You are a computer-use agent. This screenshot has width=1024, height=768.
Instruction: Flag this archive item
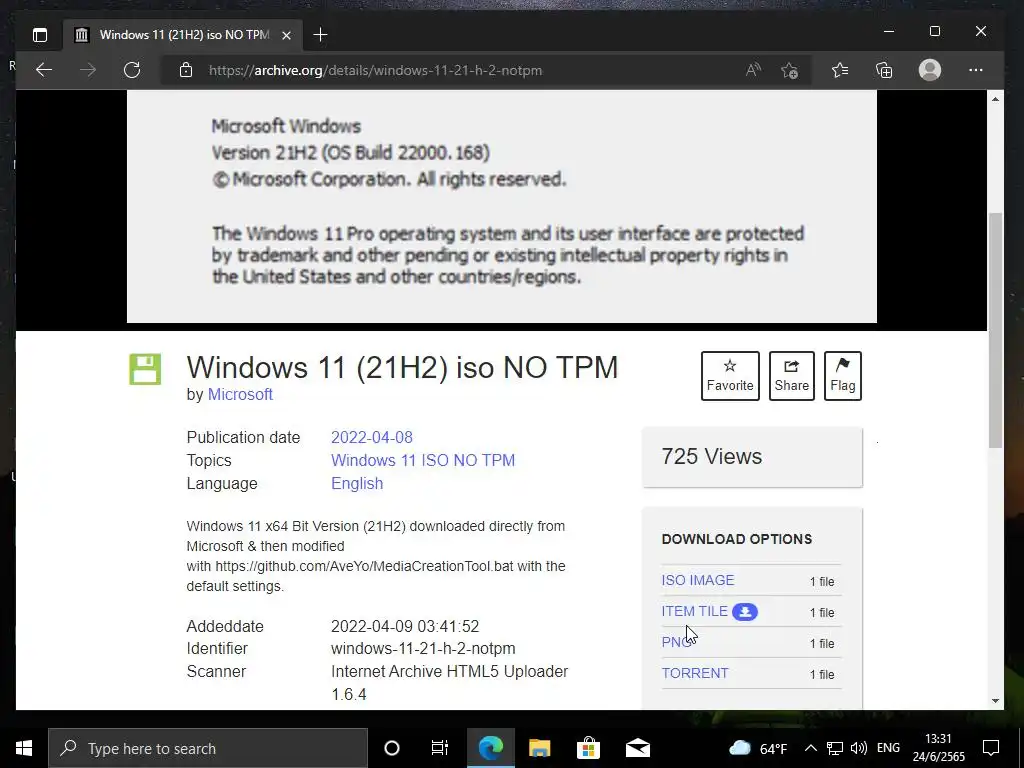842,376
